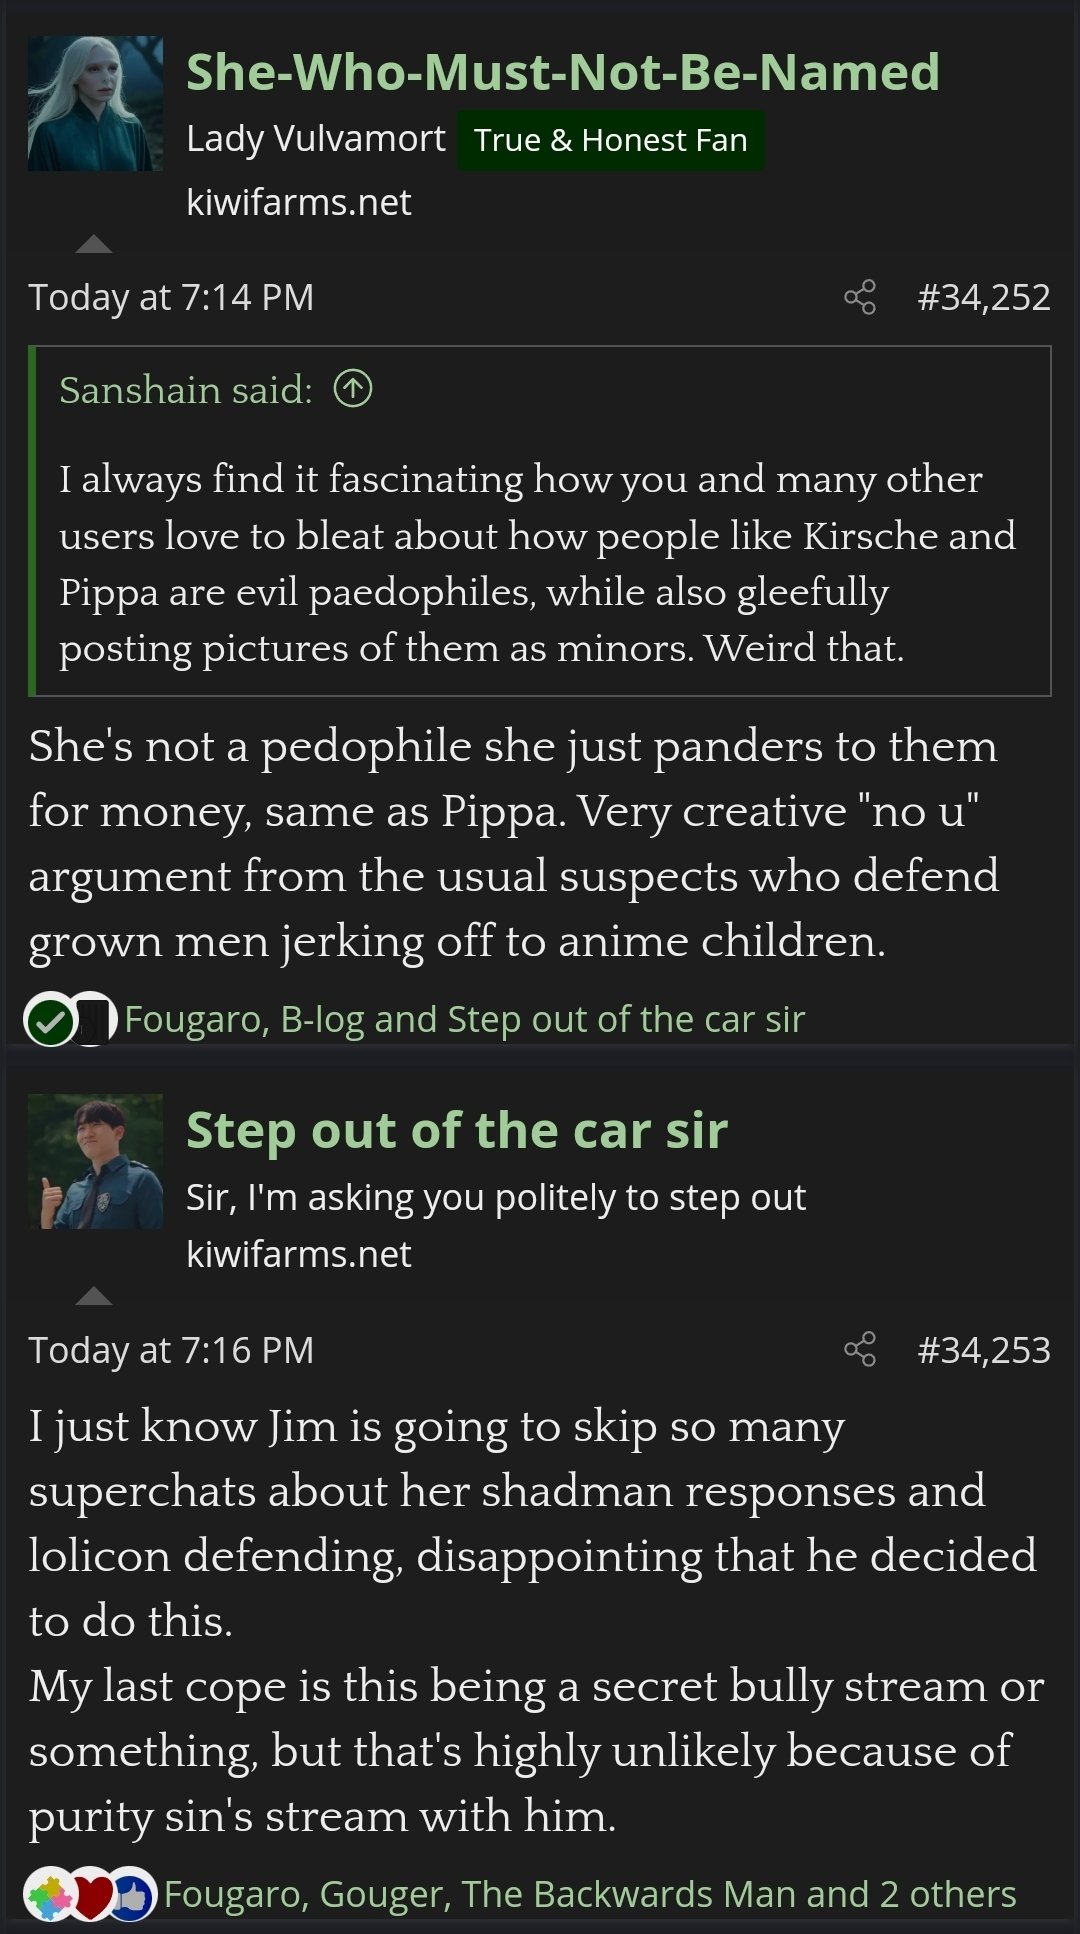Open post number #34,252 permalink
Screen dimensions: 1080x1934
click(x=984, y=297)
